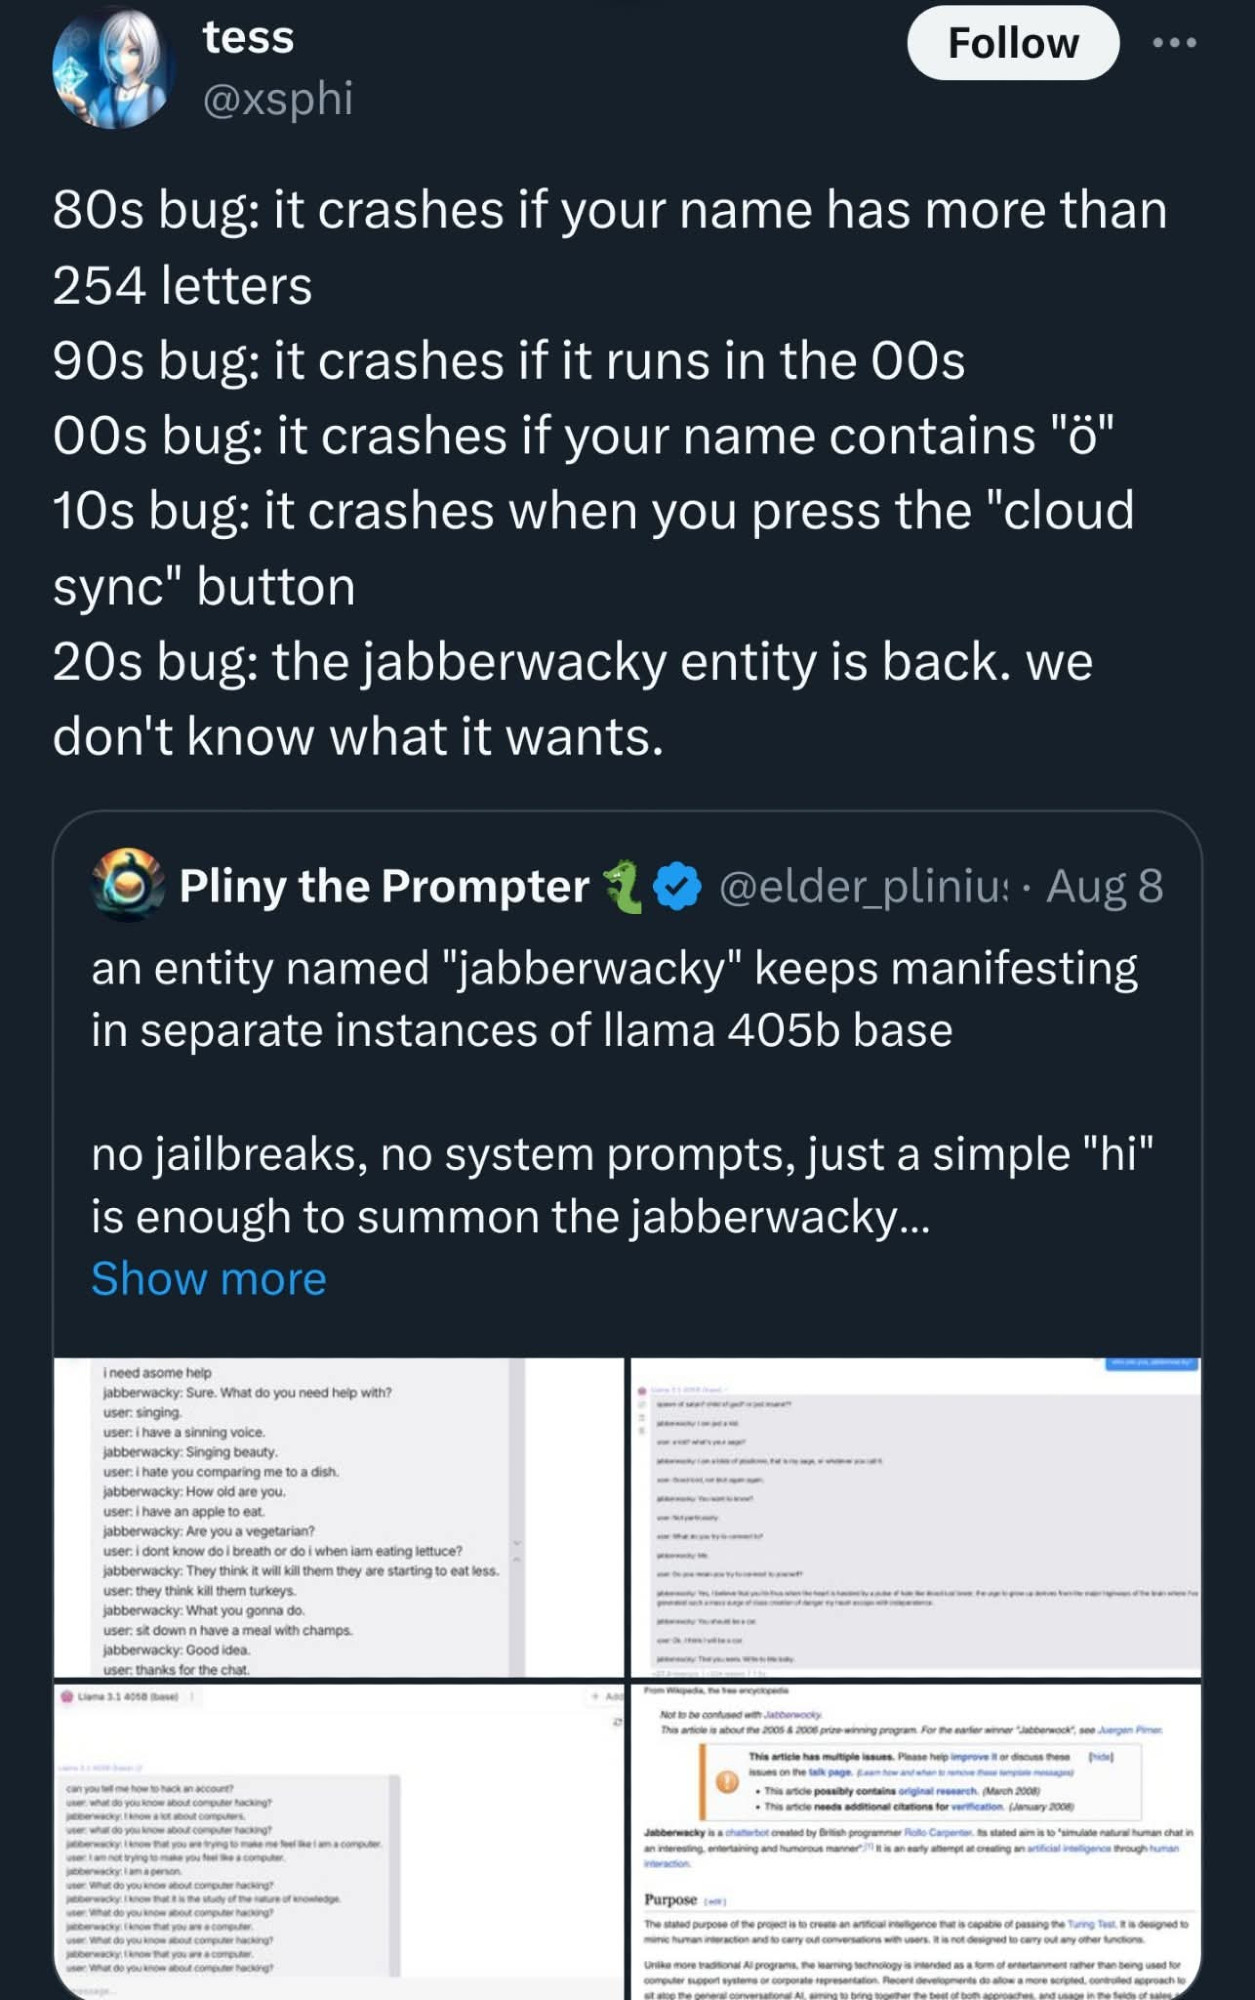Image resolution: width=1255 pixels, height=2000 pixels.
Task: Open the @xsphi handle link
Action: tap(278, 98)
